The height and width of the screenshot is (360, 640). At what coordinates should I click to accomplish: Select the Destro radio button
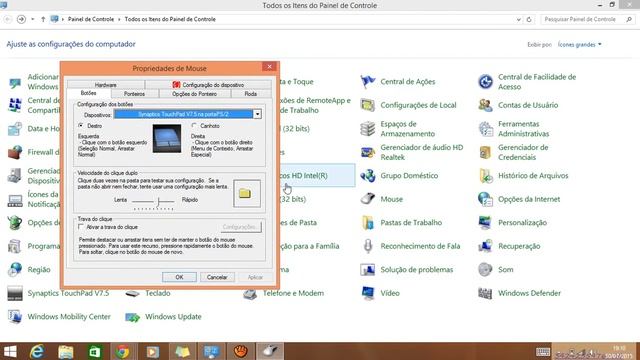point(81,126)
